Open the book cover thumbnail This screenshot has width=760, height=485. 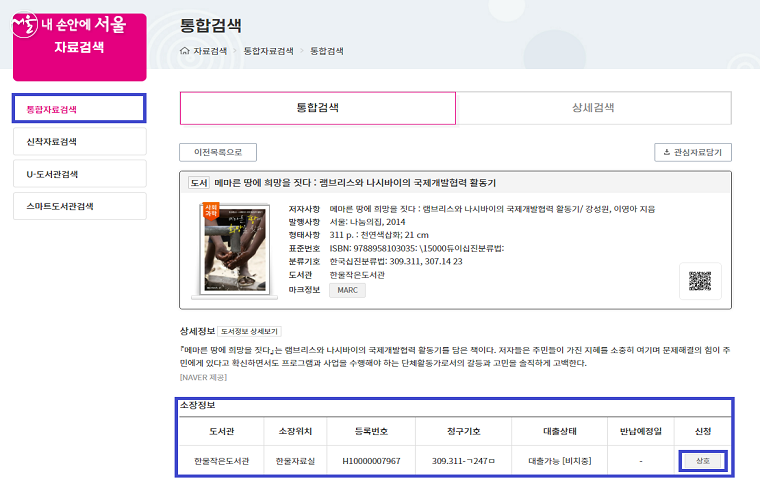tap(235, 250)
